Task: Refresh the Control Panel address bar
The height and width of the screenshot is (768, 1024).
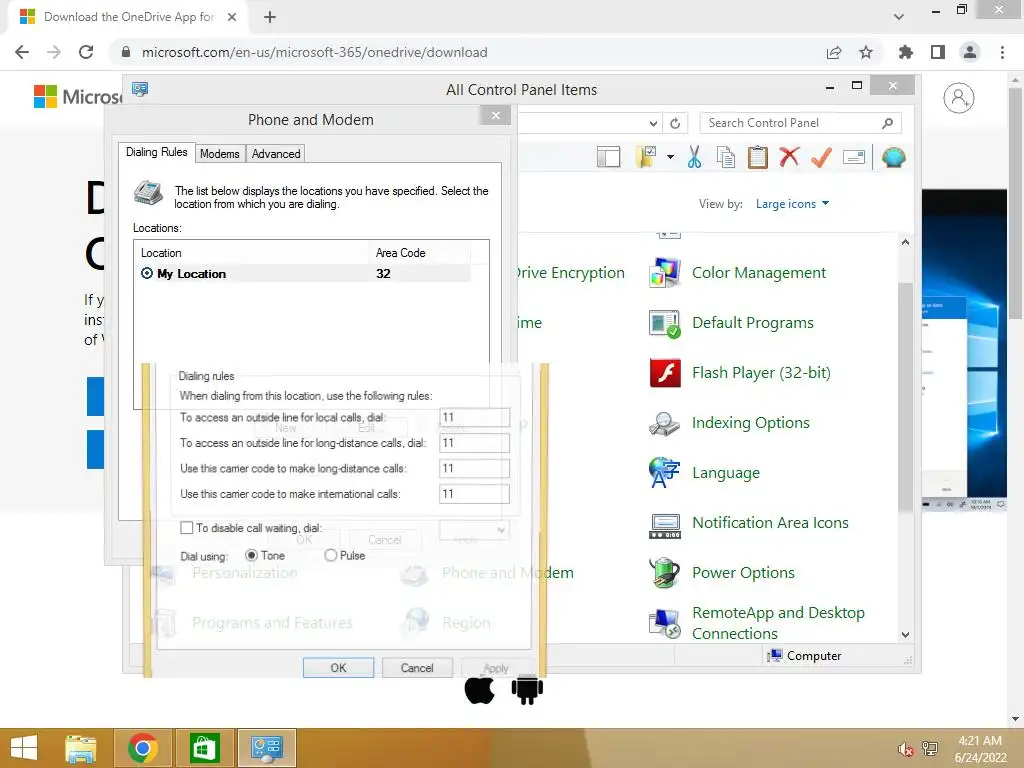Action: point(675,123)
